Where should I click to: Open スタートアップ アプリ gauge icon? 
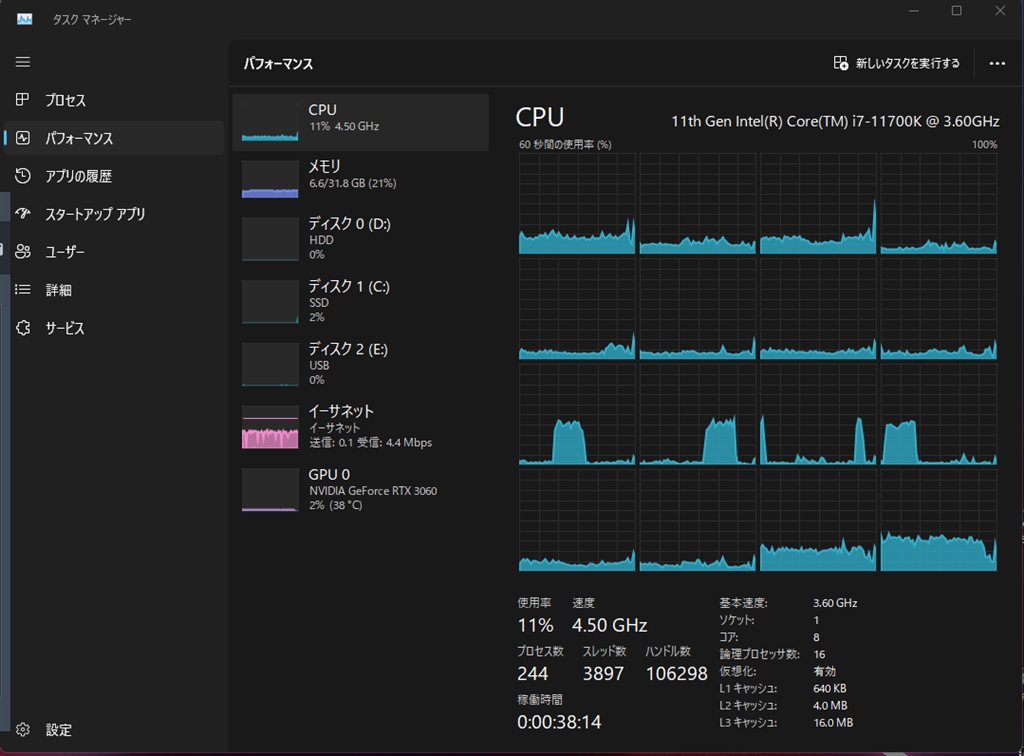click(x=23, y=213)
